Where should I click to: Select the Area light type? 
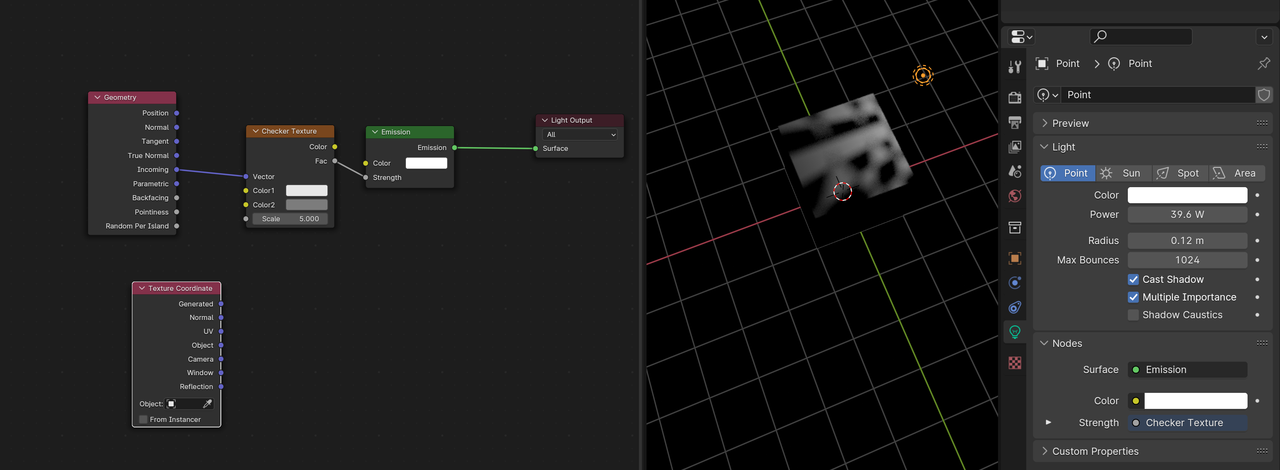1236,173
